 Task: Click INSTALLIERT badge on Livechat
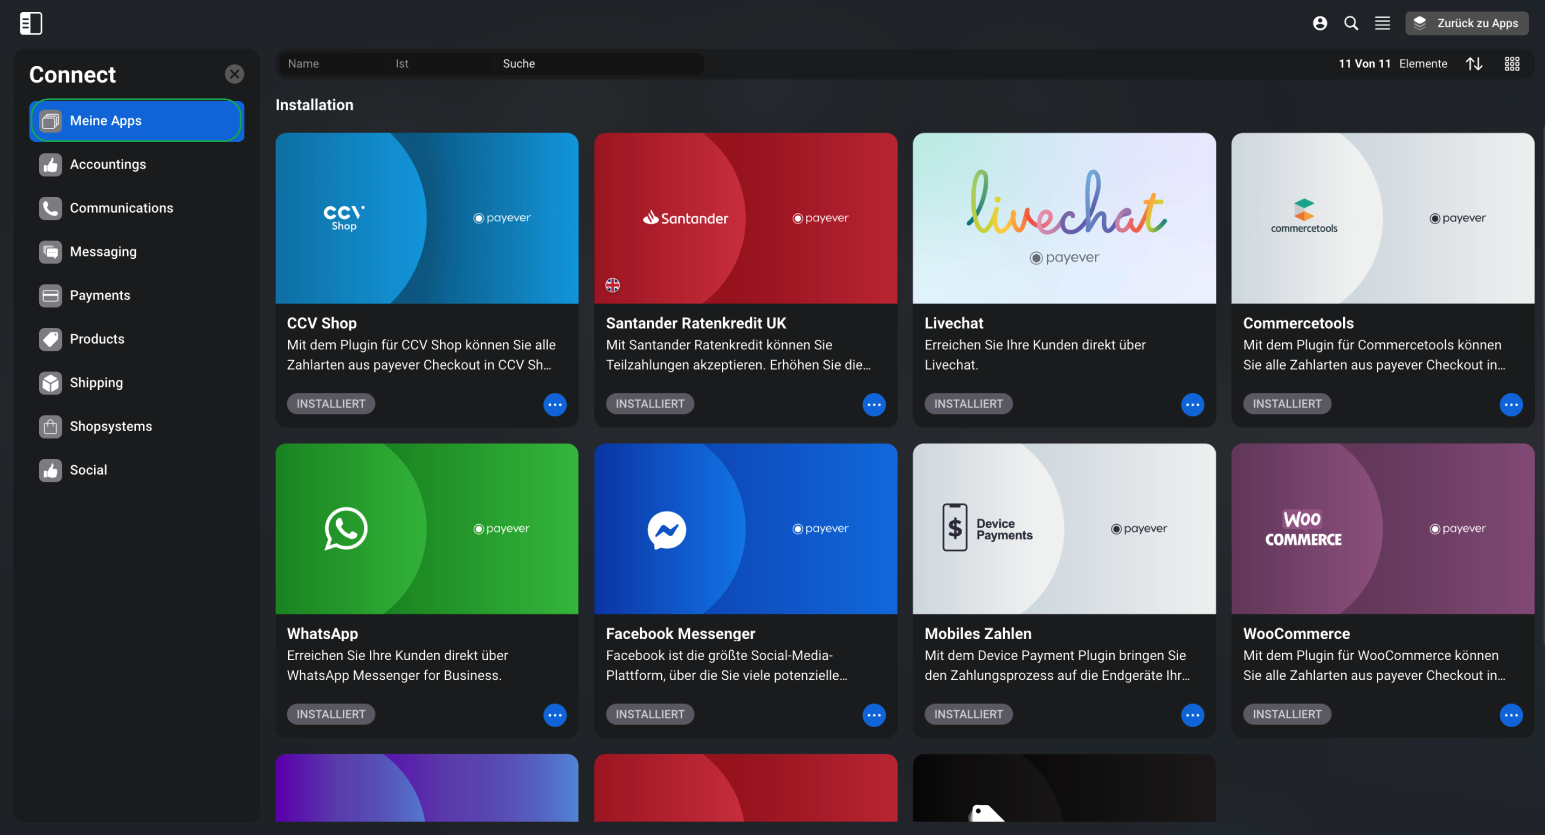(x=969, y=404)
